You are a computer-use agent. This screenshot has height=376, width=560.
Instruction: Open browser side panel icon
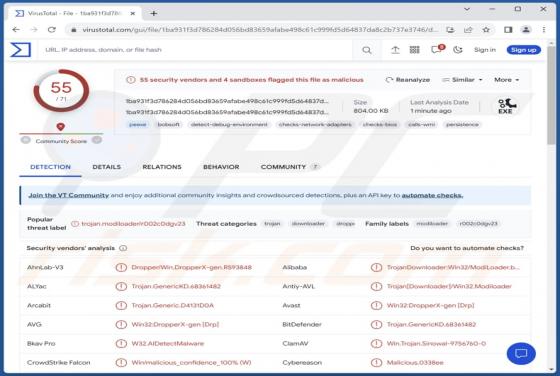click(x=508, y=30)
